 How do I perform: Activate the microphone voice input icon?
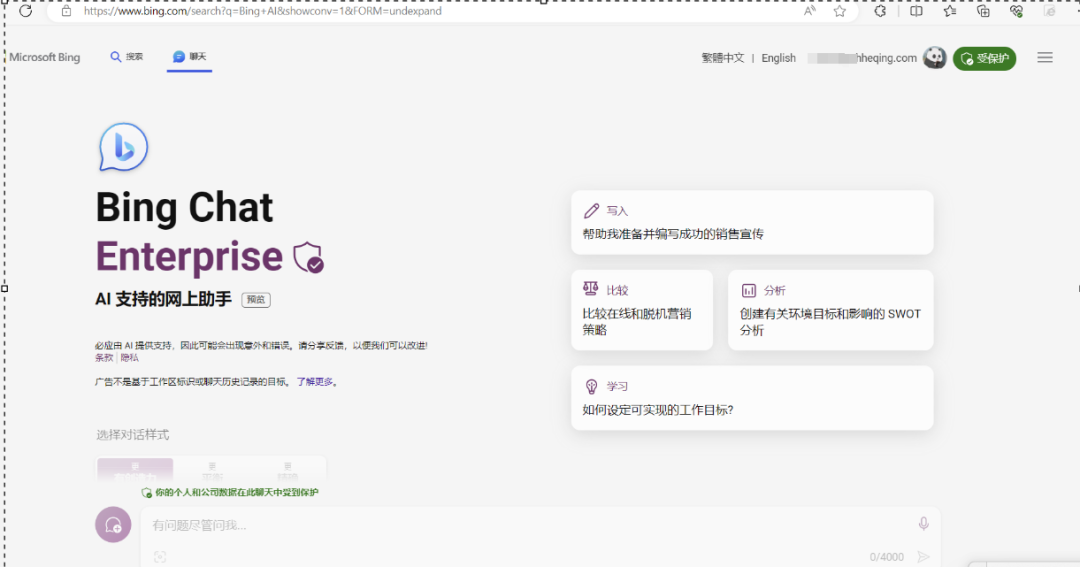coord(924,524)
